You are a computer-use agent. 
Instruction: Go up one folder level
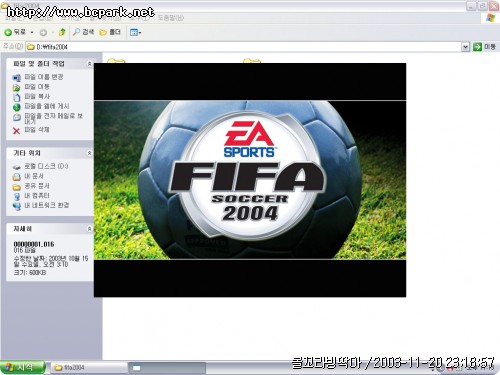pyautogui.click(x=62, y=32)
